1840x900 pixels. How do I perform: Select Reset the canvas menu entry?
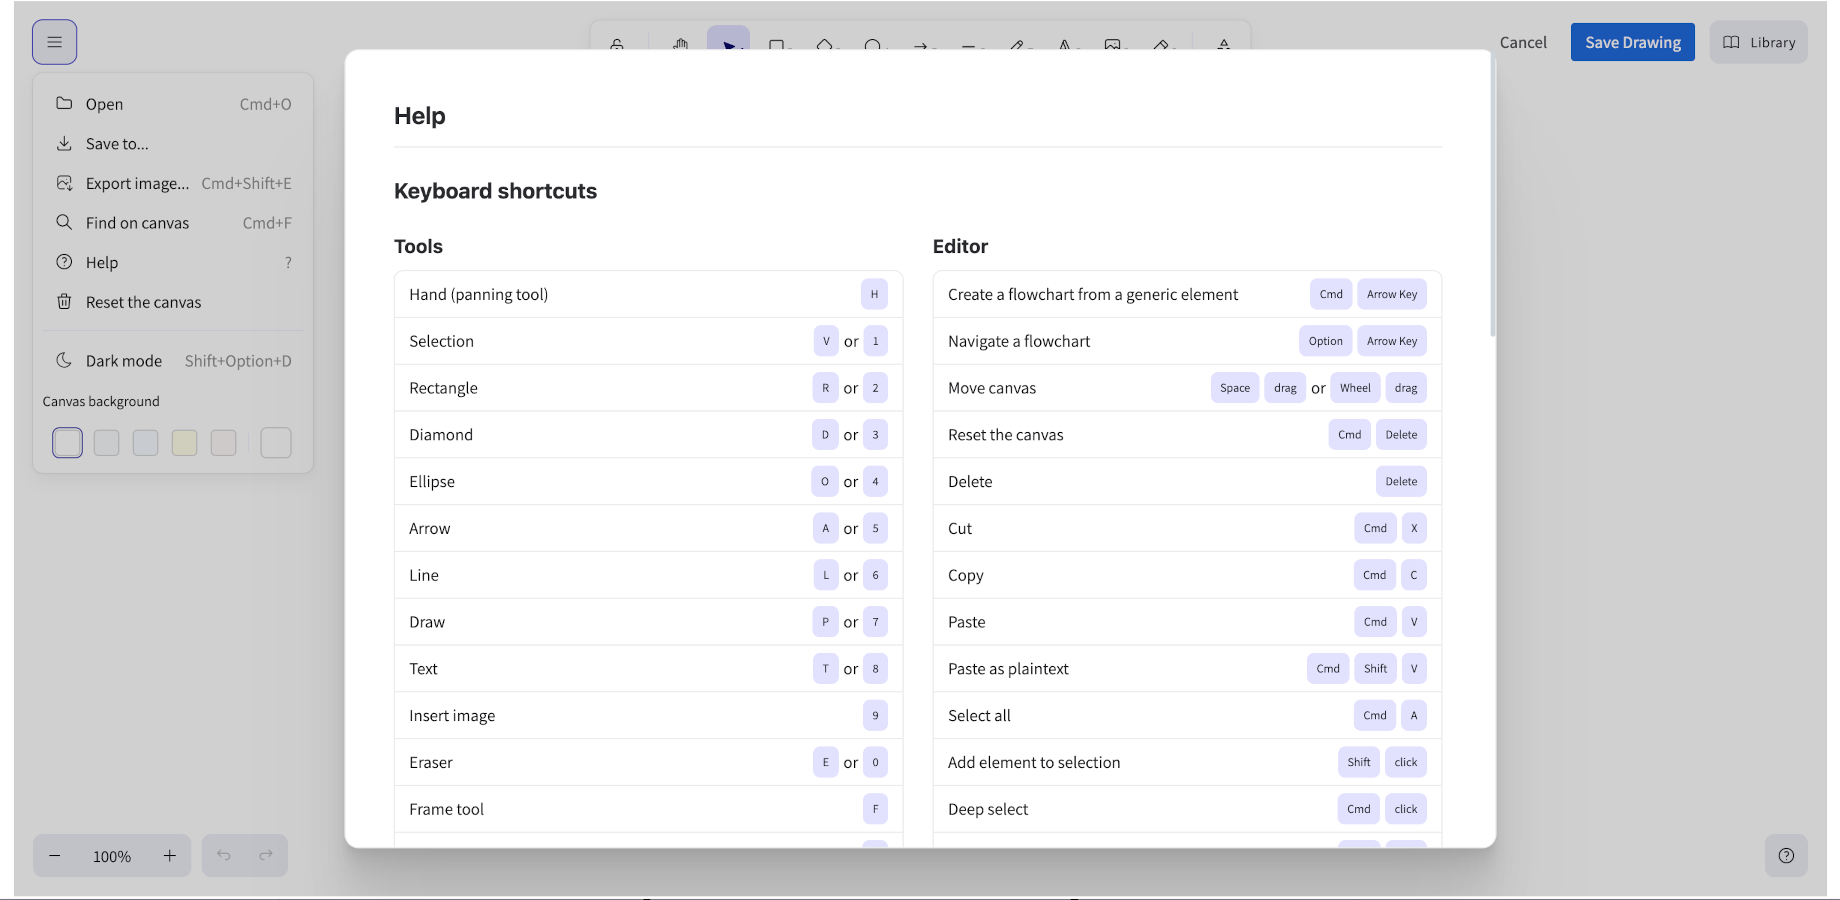coord(173,302)
